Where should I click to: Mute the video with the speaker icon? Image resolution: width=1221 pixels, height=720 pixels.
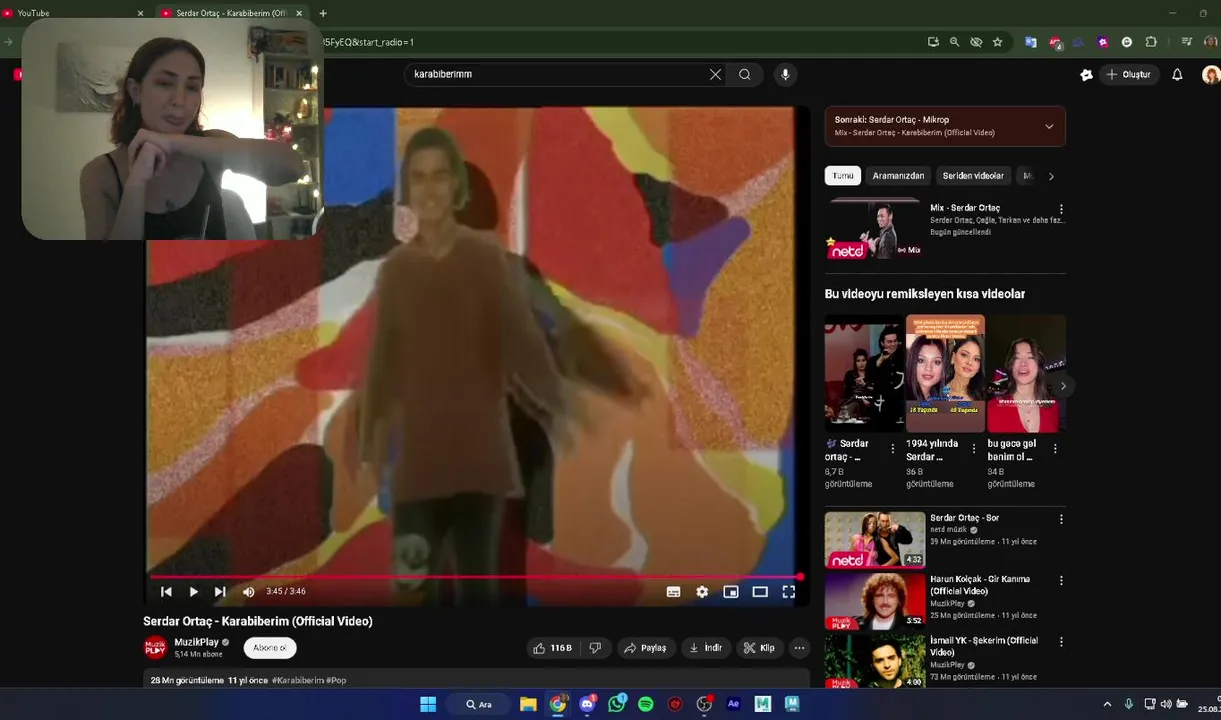click(x=248, y=592)
